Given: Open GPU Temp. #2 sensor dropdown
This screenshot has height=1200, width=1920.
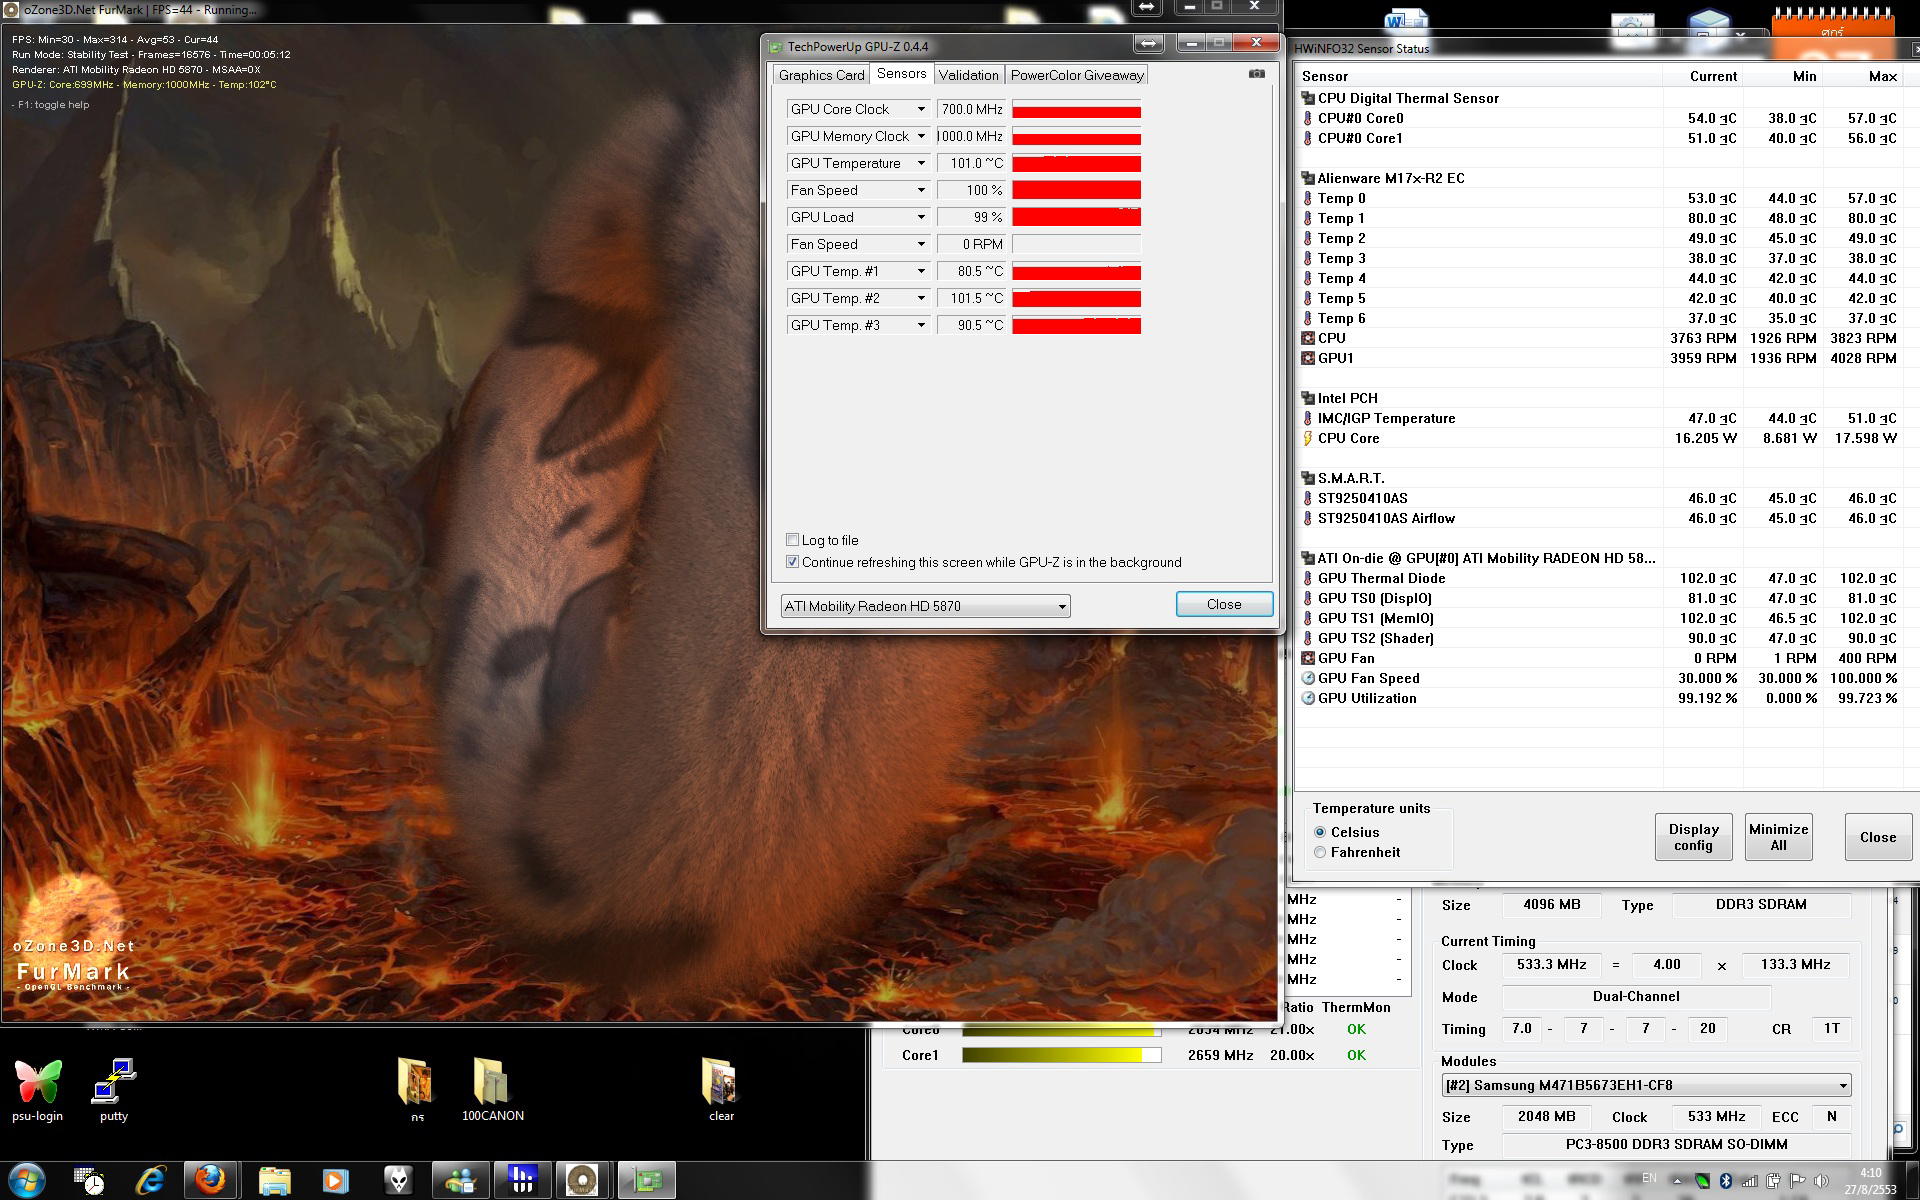Looking at the screenshot, I should click(921, 298).
